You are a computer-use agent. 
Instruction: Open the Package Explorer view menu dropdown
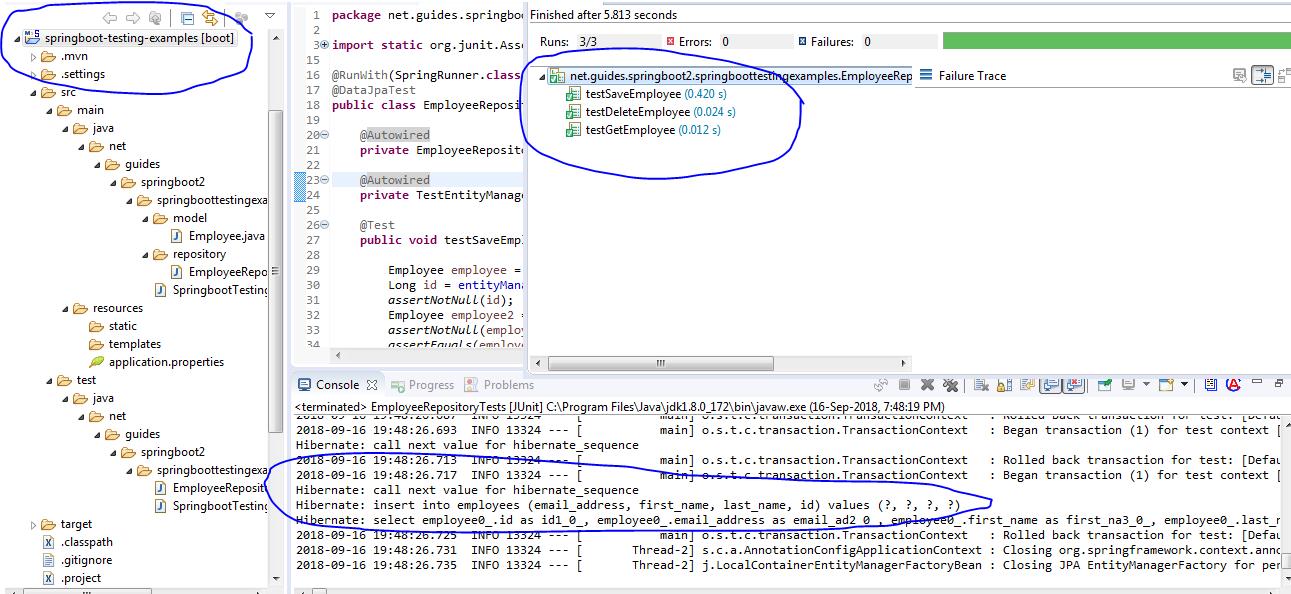[269, 17]
